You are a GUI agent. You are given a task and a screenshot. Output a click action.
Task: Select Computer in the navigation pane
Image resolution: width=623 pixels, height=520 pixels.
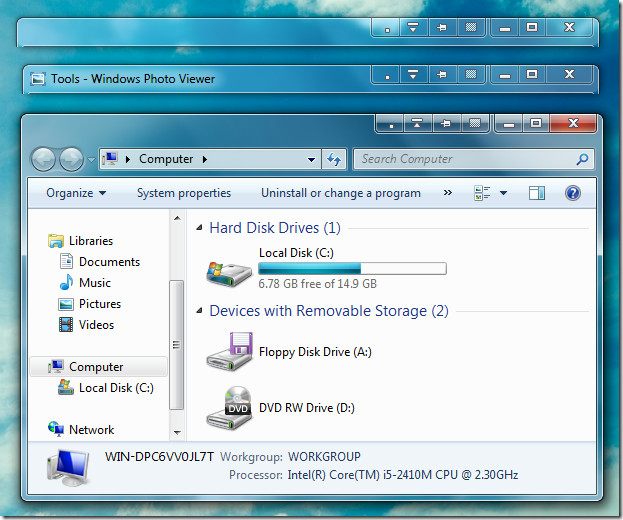coord(99,367)
